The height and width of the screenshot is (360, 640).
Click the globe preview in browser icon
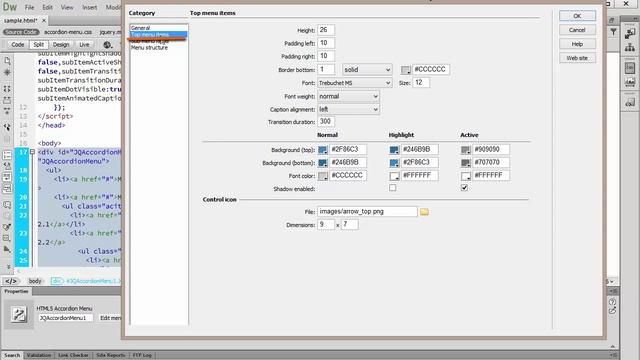pyautogui.click(x=107, y=44)
